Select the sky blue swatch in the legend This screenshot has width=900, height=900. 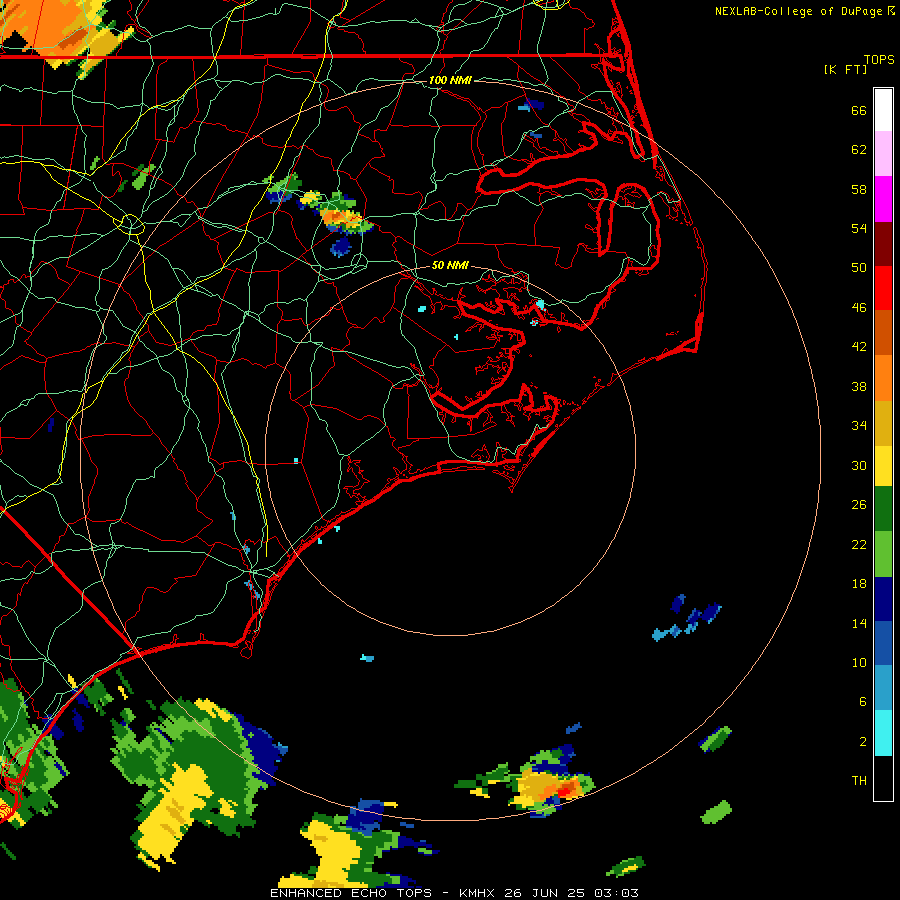[883, 688]
